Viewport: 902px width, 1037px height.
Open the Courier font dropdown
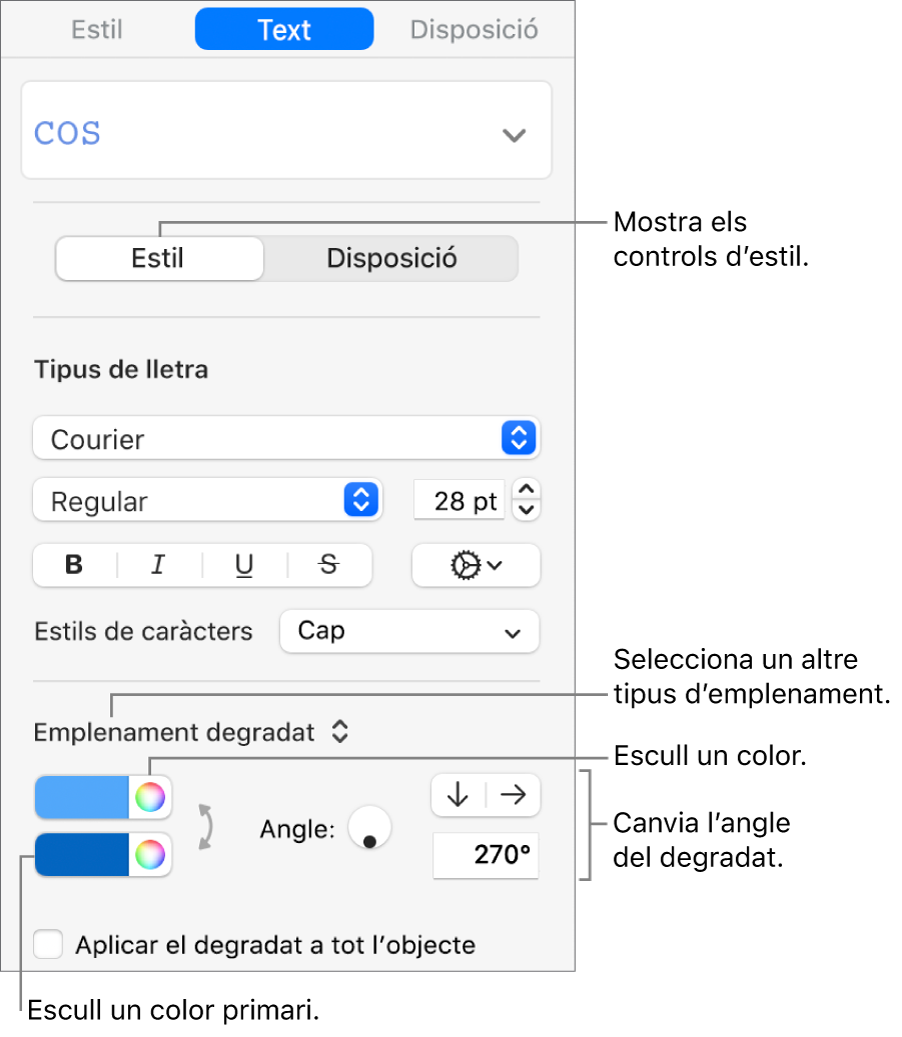286,438
